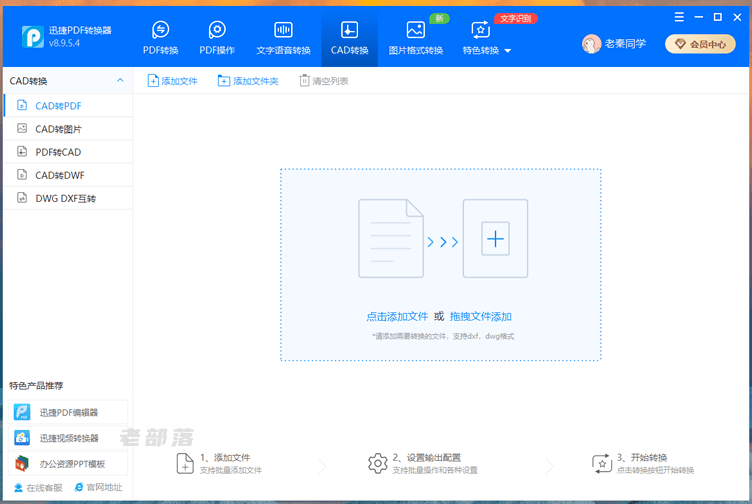Click the 文字识别 red badge
Viewport: 752px width, 504px height.
[x=516, y=19]
